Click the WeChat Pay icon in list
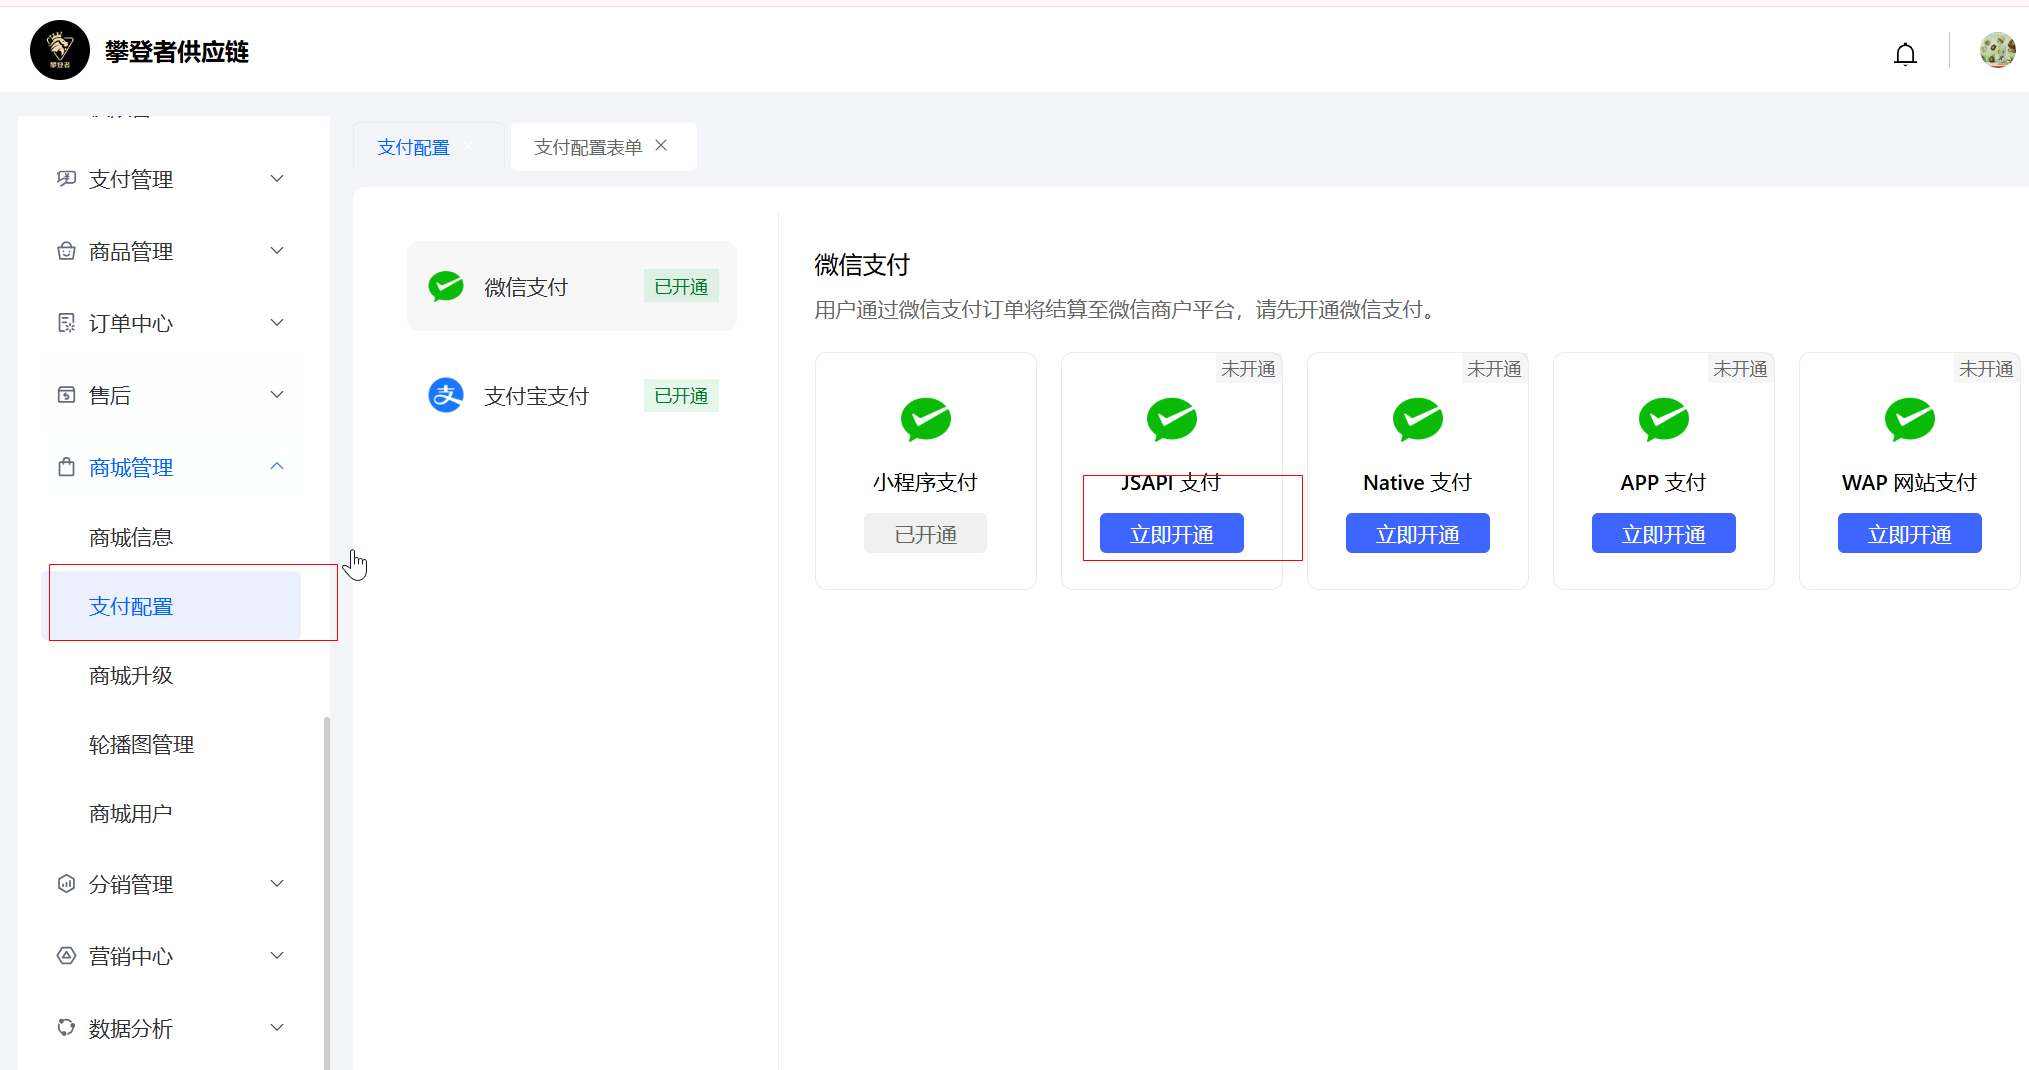Viewport: 2029px width, 1070px height. pyautogui.click(x=446, y=287)
